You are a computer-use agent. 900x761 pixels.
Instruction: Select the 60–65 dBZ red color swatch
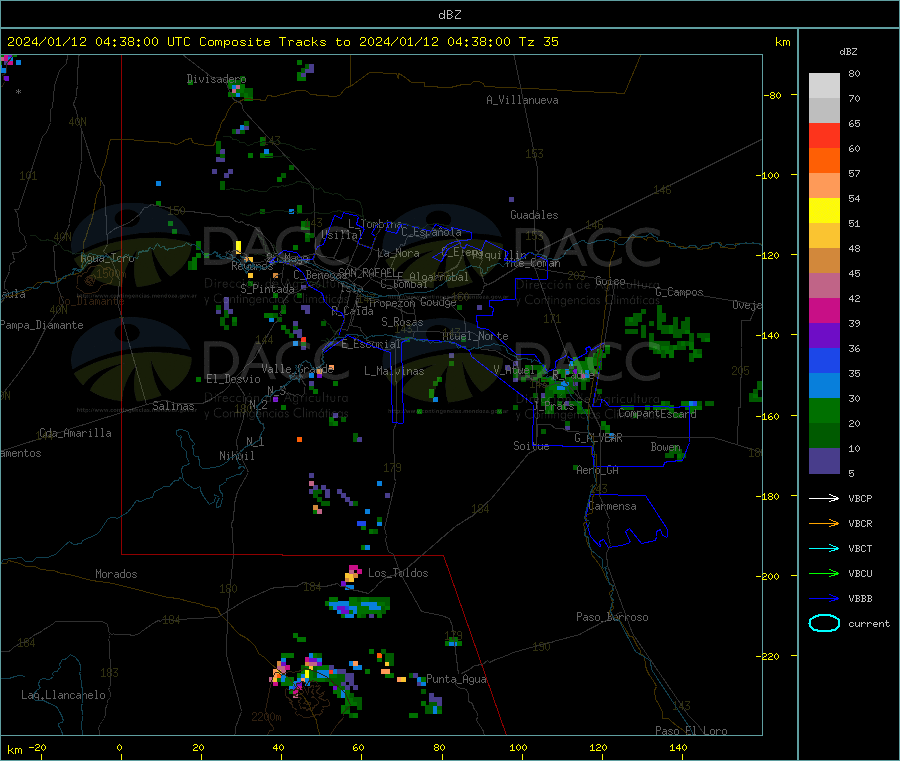(824, 135)
